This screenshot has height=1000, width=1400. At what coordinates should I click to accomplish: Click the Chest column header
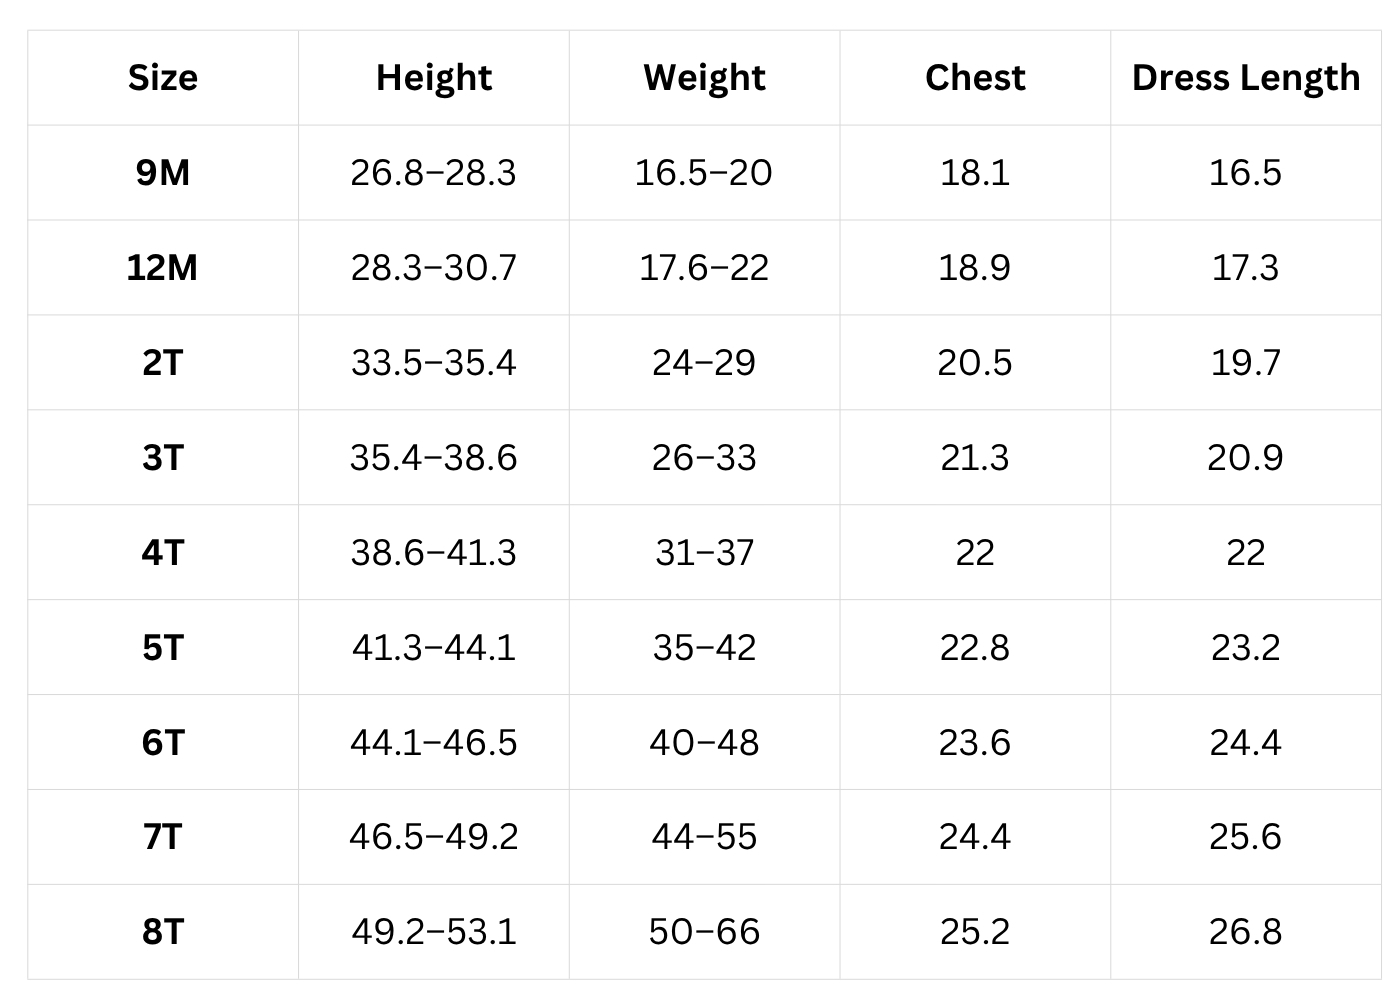tap(975, 78)
